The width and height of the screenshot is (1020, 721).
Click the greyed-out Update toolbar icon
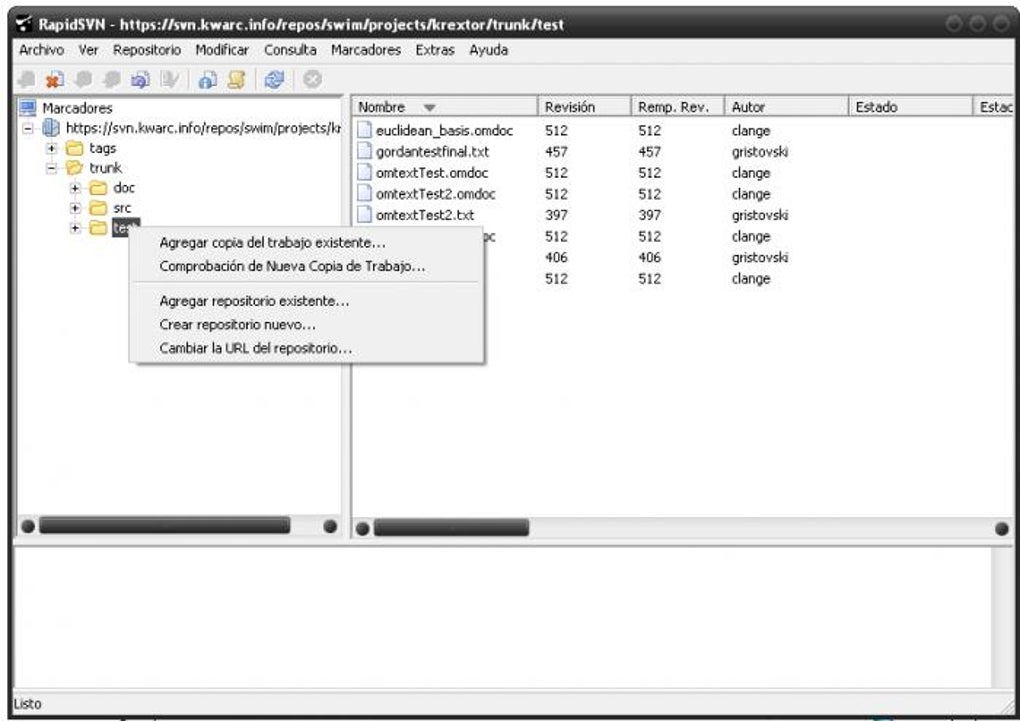click(x=83, y=79)
